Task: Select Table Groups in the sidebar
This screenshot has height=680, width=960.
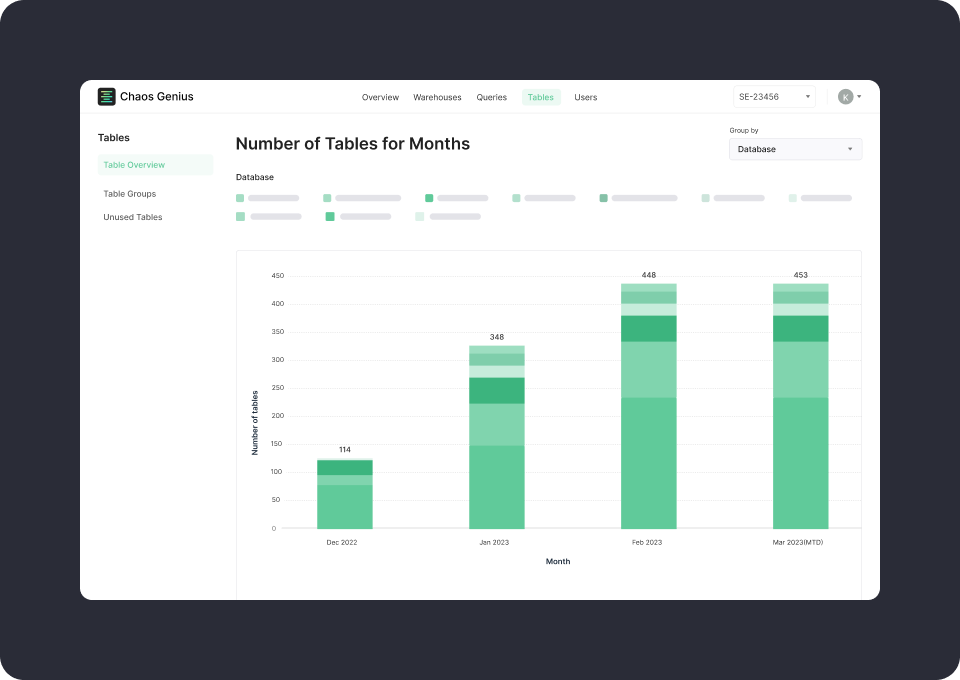Action: [128, 193]
